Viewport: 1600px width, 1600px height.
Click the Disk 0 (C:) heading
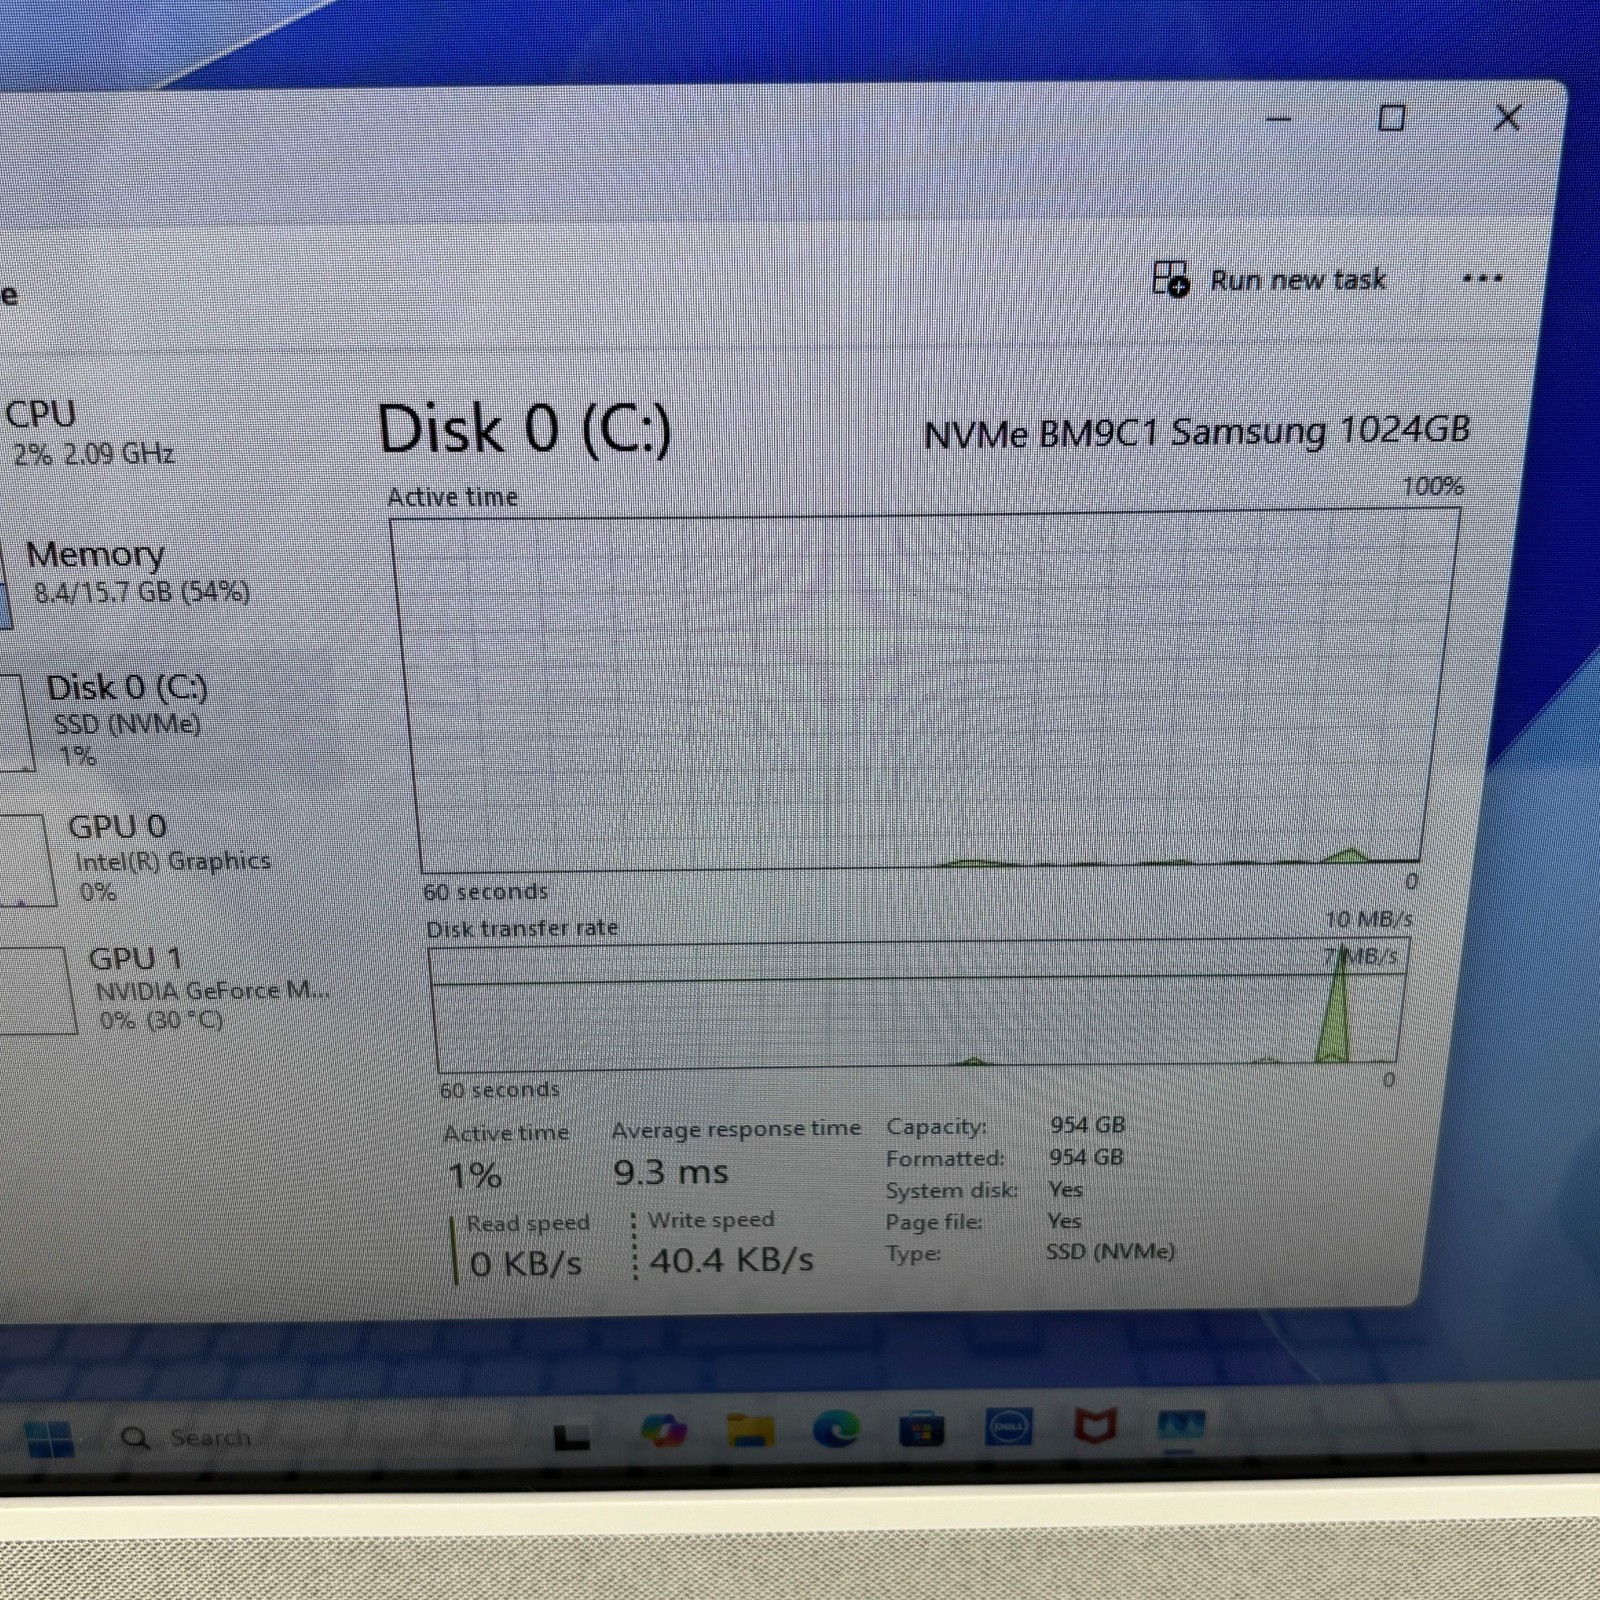pyautogui.click(x=524, y=430)
